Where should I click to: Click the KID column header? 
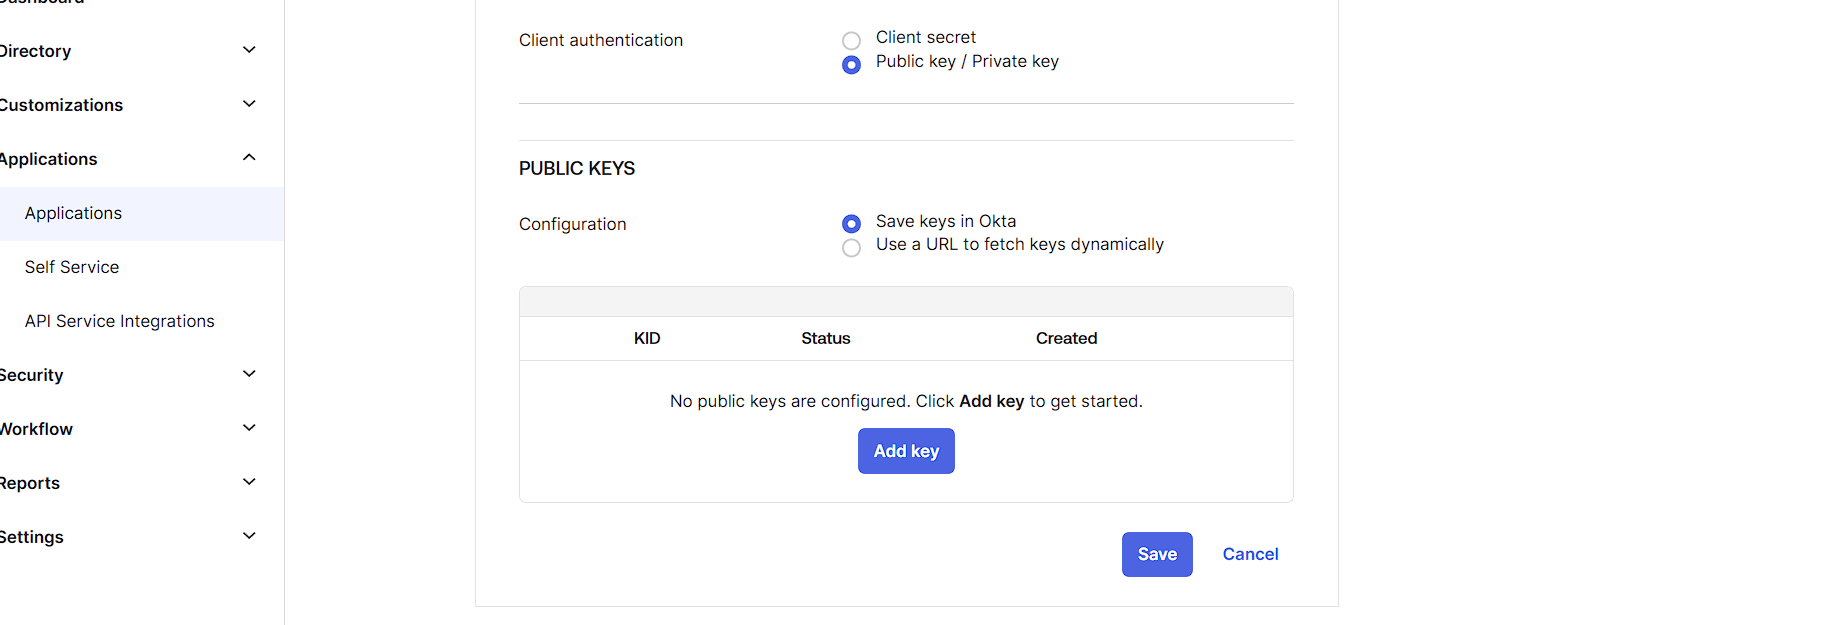click(x=647, y=338)
